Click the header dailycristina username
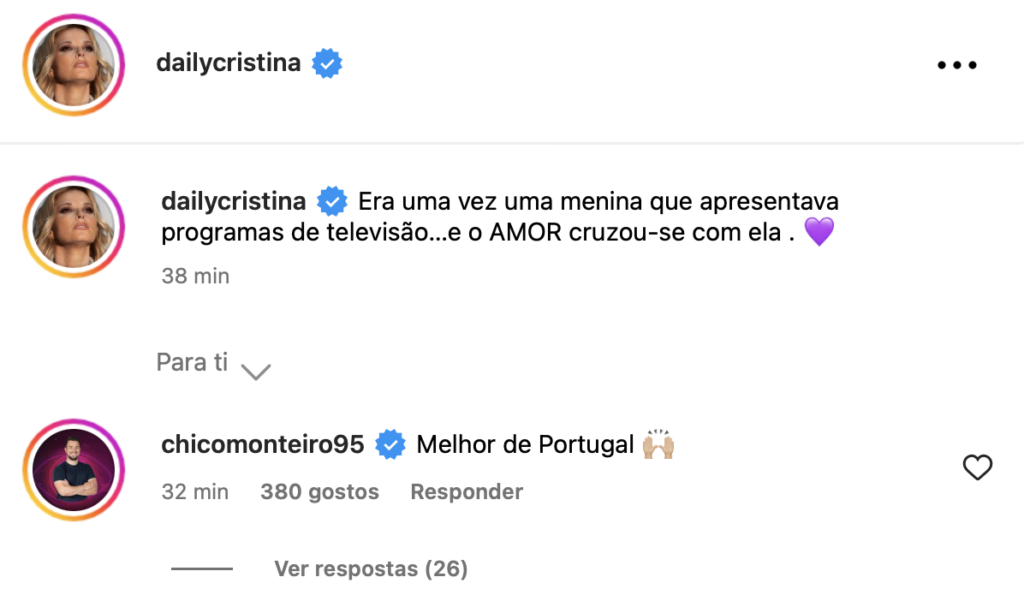This screenshot has width=1024, height=601. click(229, 63)
